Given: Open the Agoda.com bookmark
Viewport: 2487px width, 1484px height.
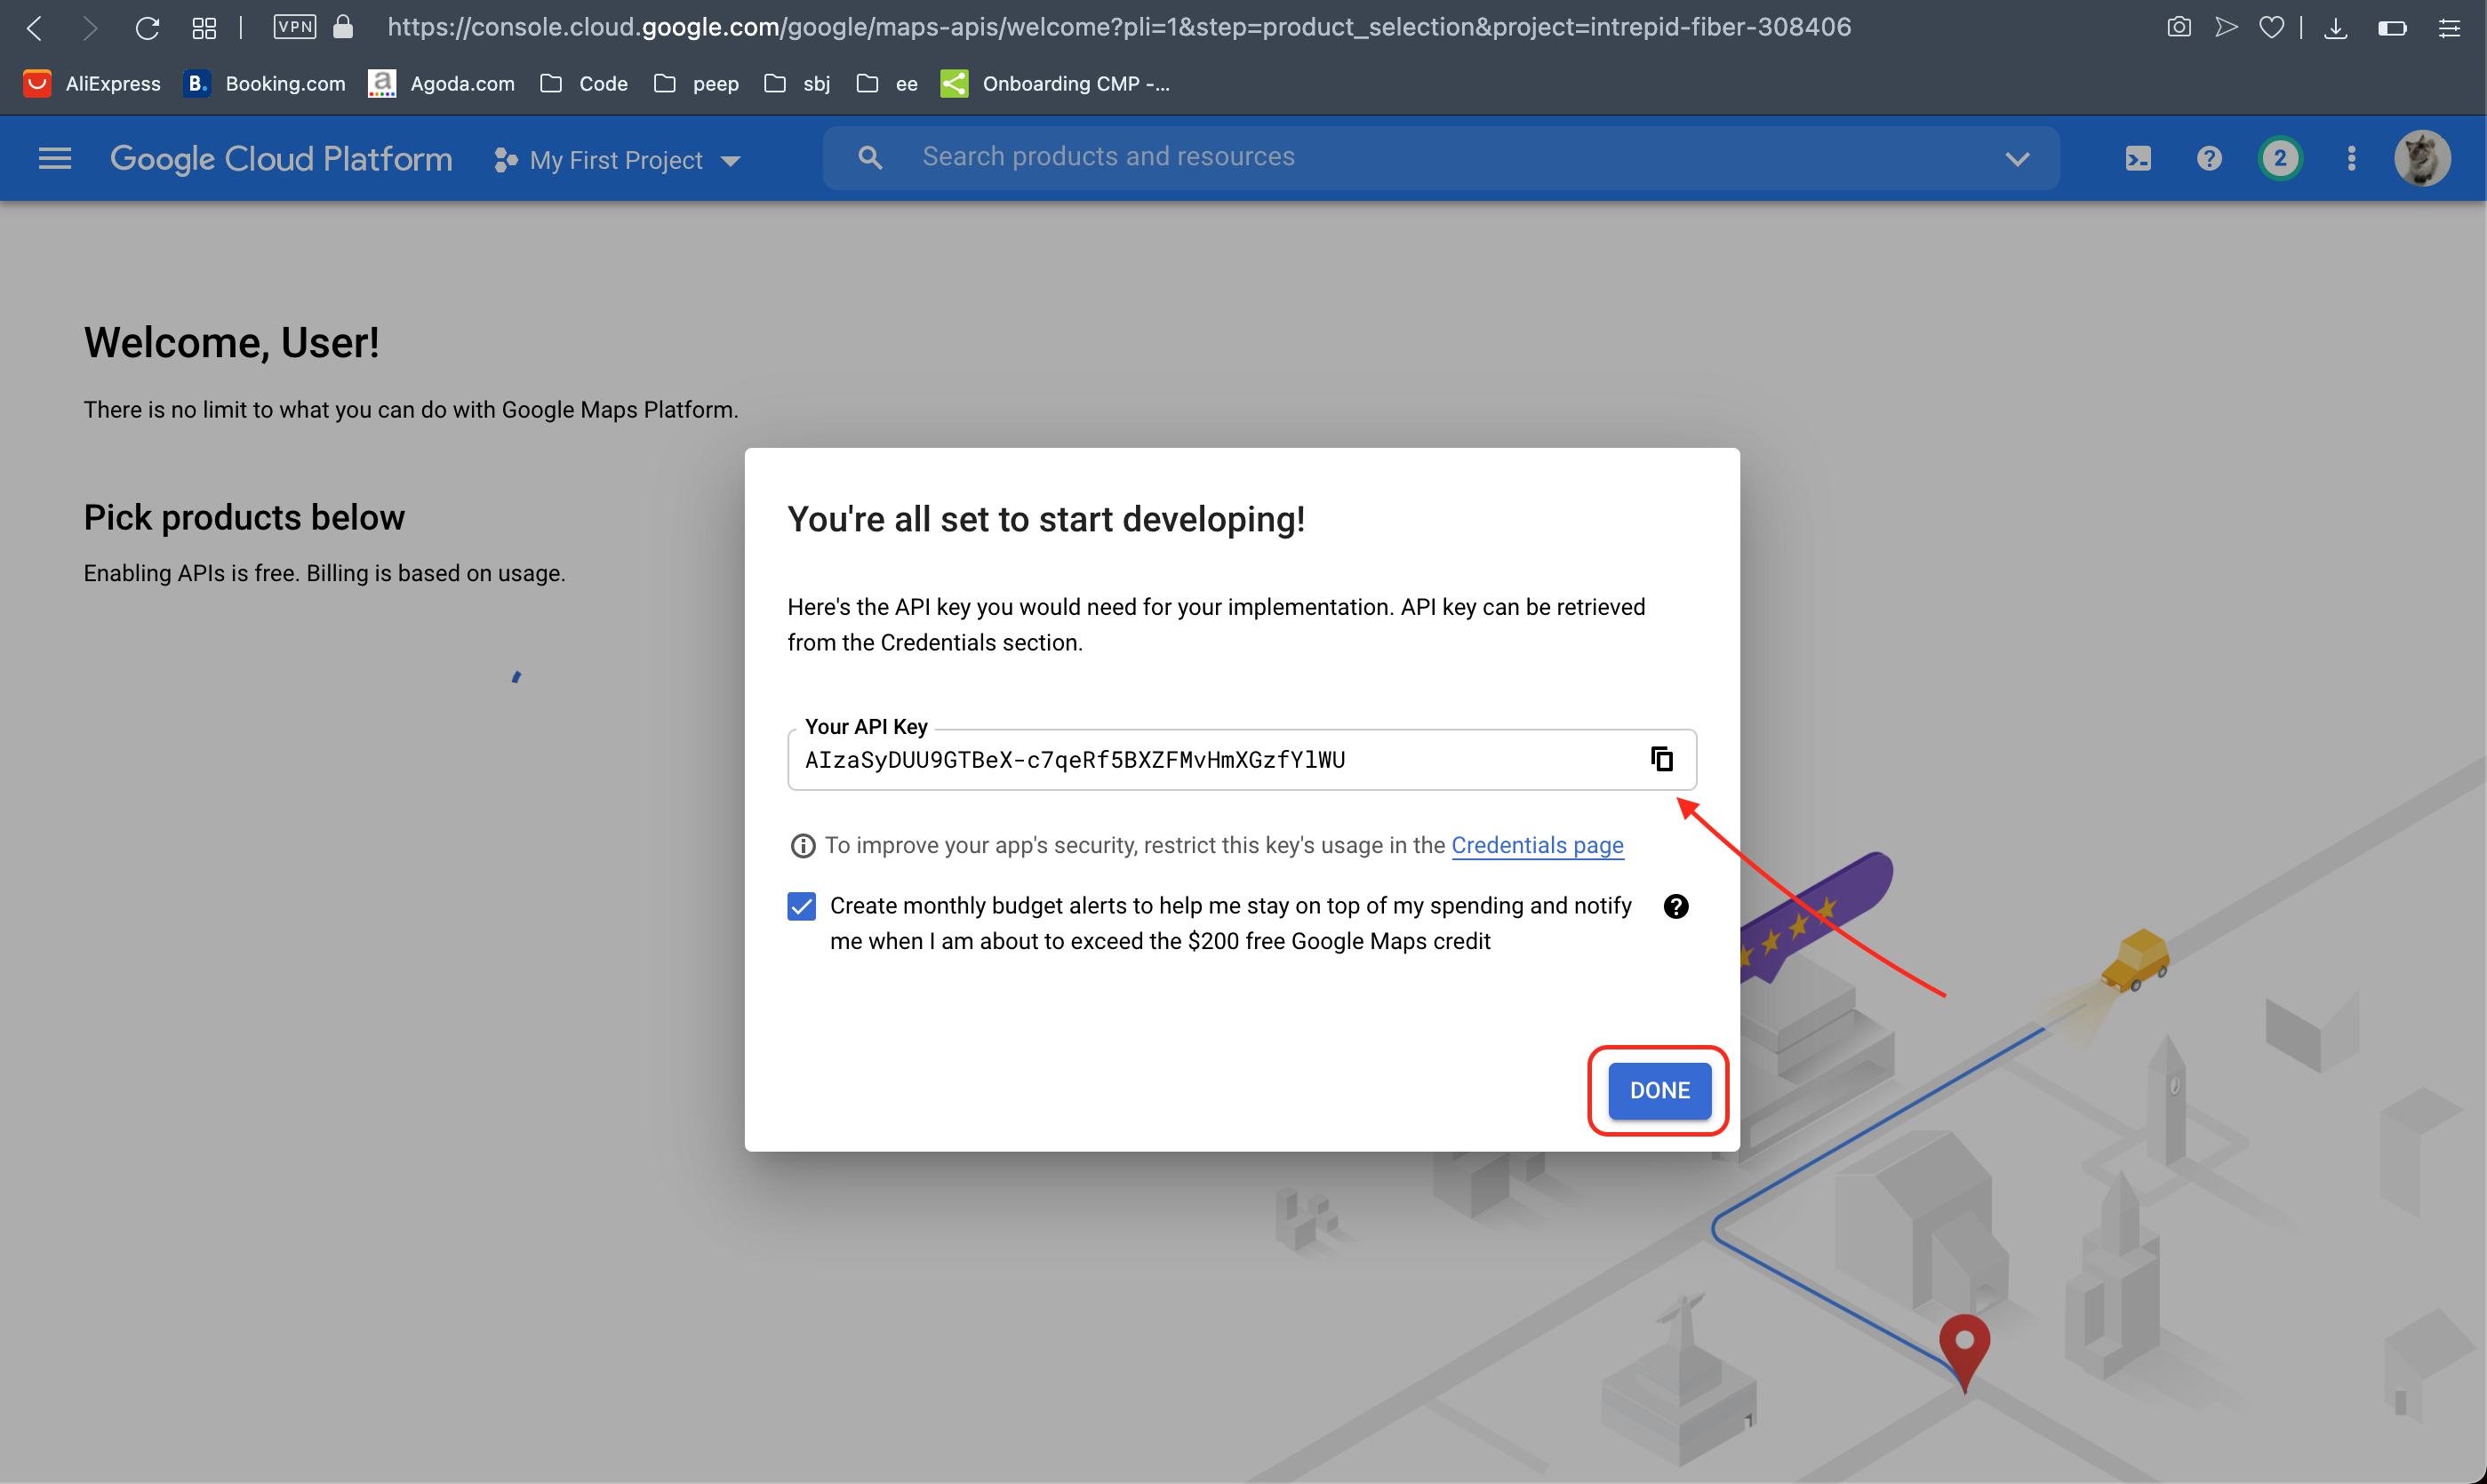Looking at the screenshot, I should (441, 84).
